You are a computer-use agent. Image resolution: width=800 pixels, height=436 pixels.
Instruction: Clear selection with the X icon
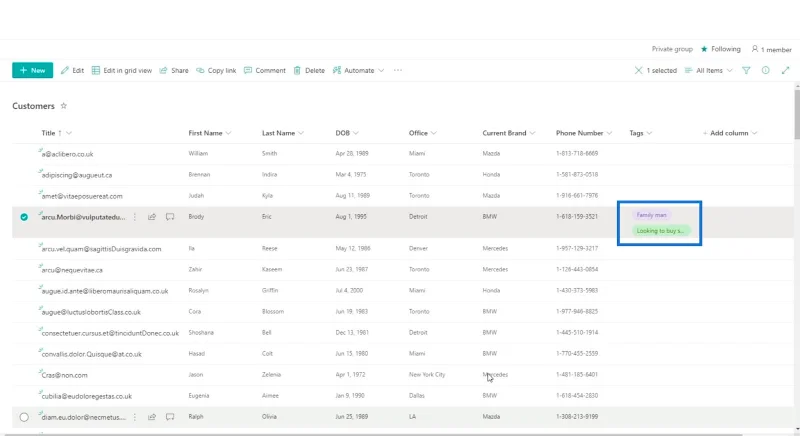(638, 70)
